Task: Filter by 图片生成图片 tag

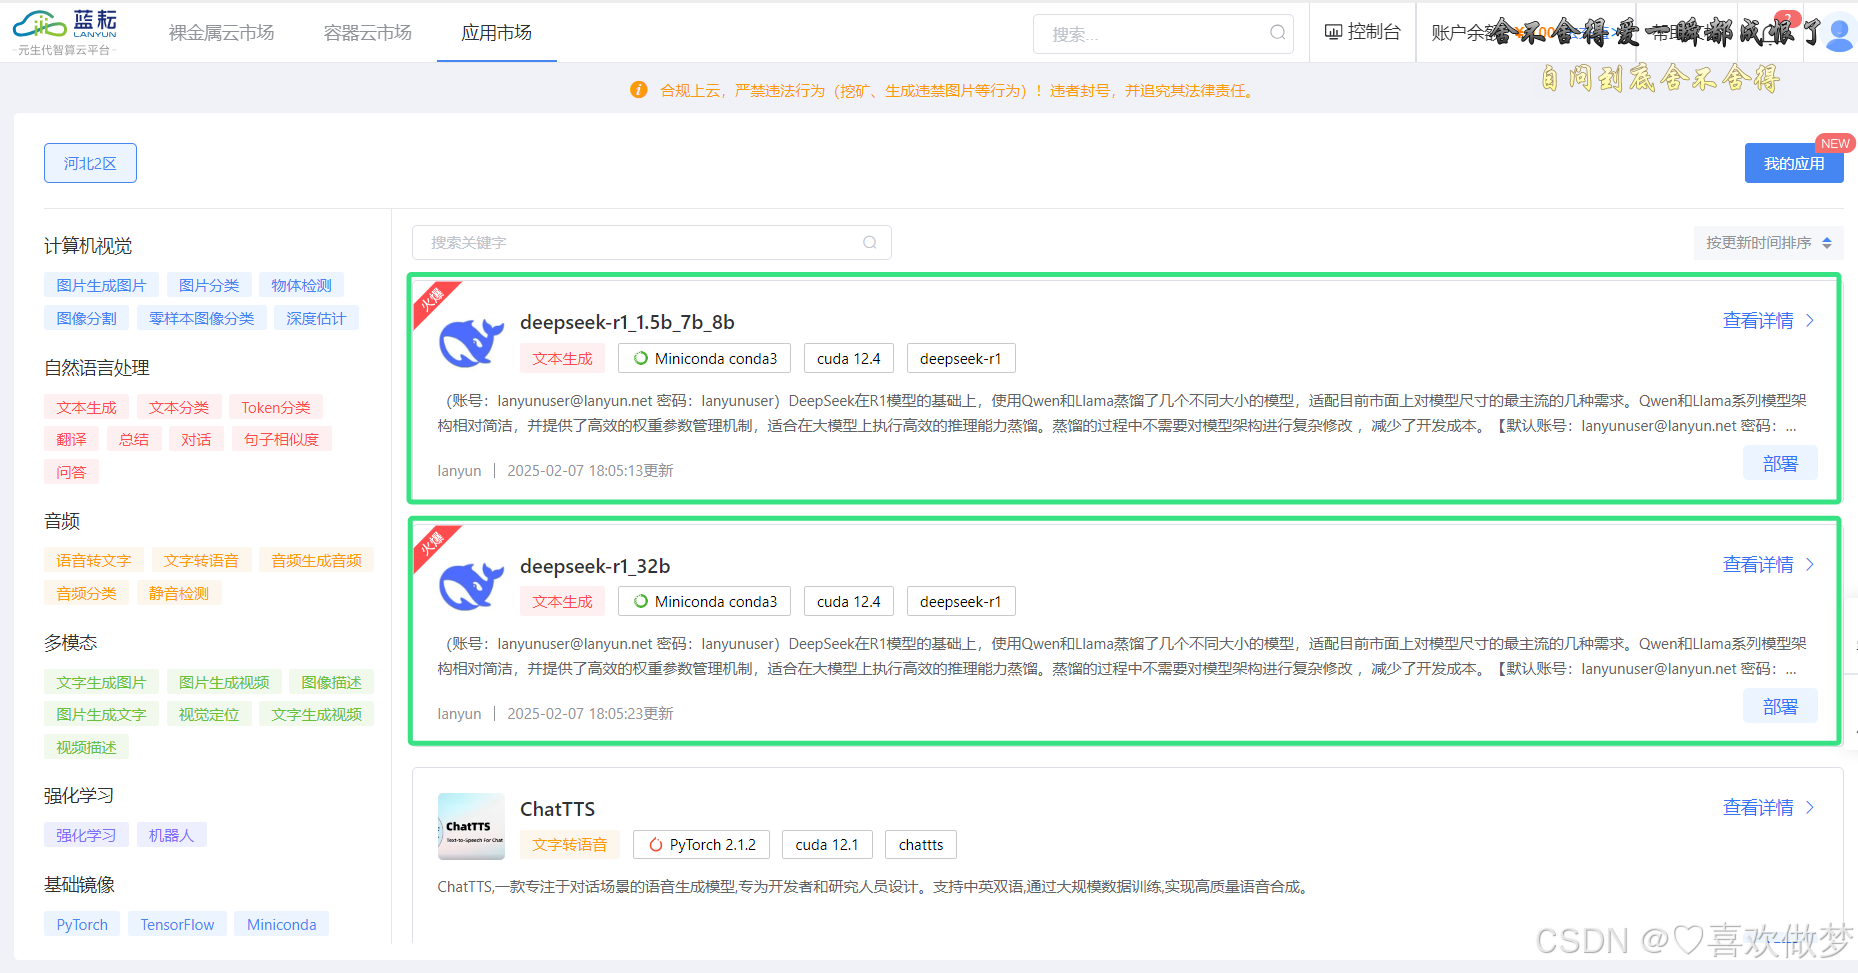Action: click(101, 286)
